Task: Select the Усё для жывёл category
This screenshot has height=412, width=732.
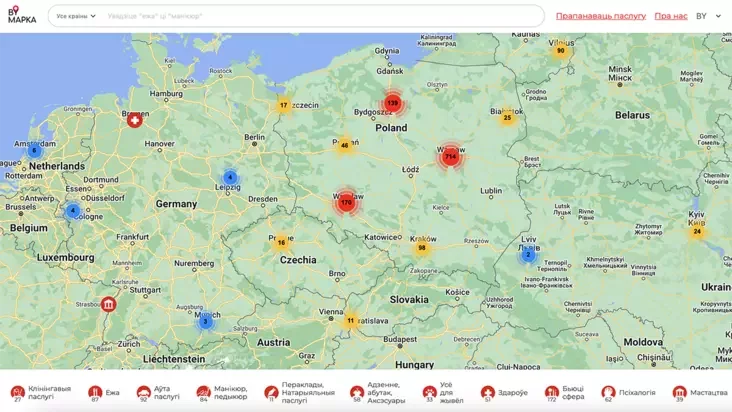Action: click(443, 392)
